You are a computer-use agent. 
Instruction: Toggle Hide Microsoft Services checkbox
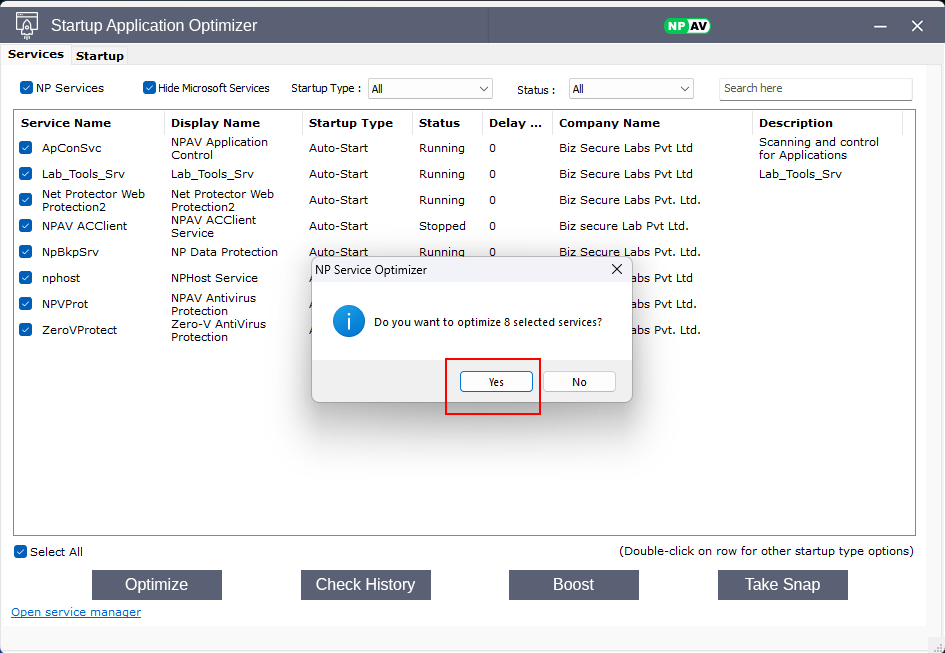[150, 88]
